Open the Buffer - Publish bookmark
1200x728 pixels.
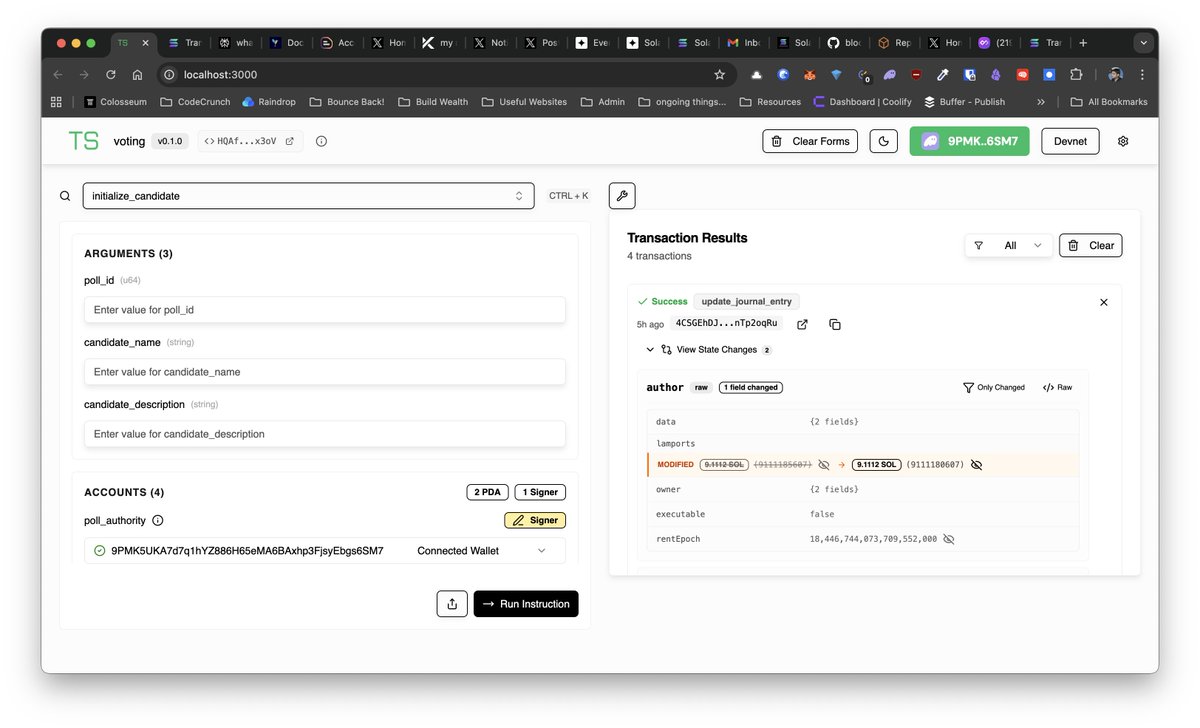coord(965,102)
